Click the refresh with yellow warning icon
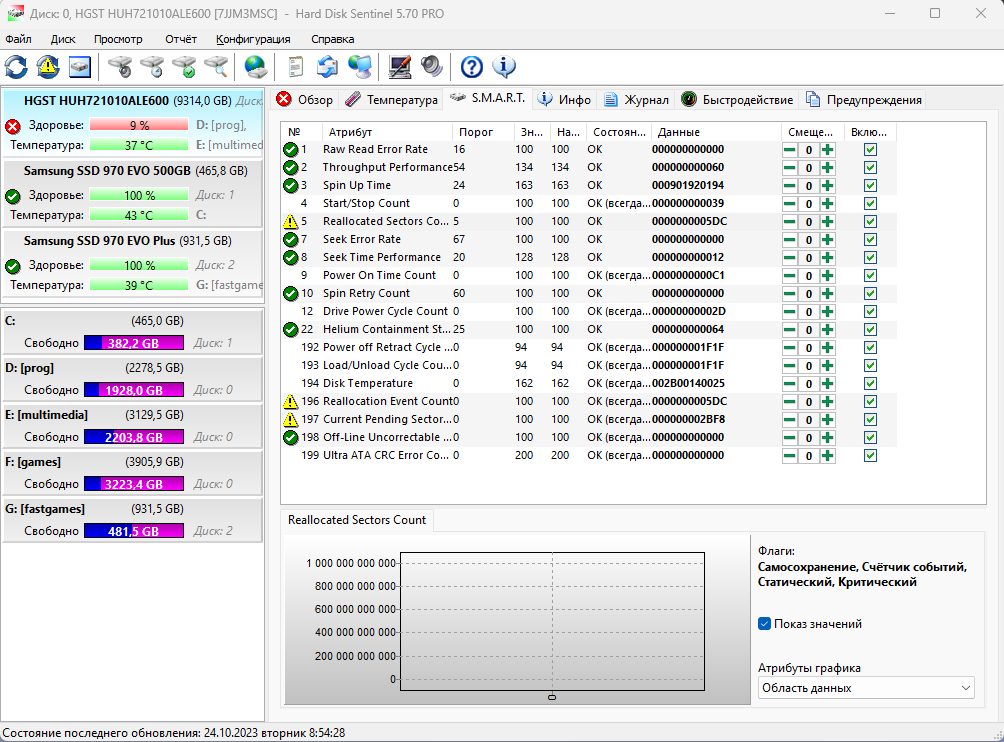This screenshot has height=742, width=1004. 47,67
